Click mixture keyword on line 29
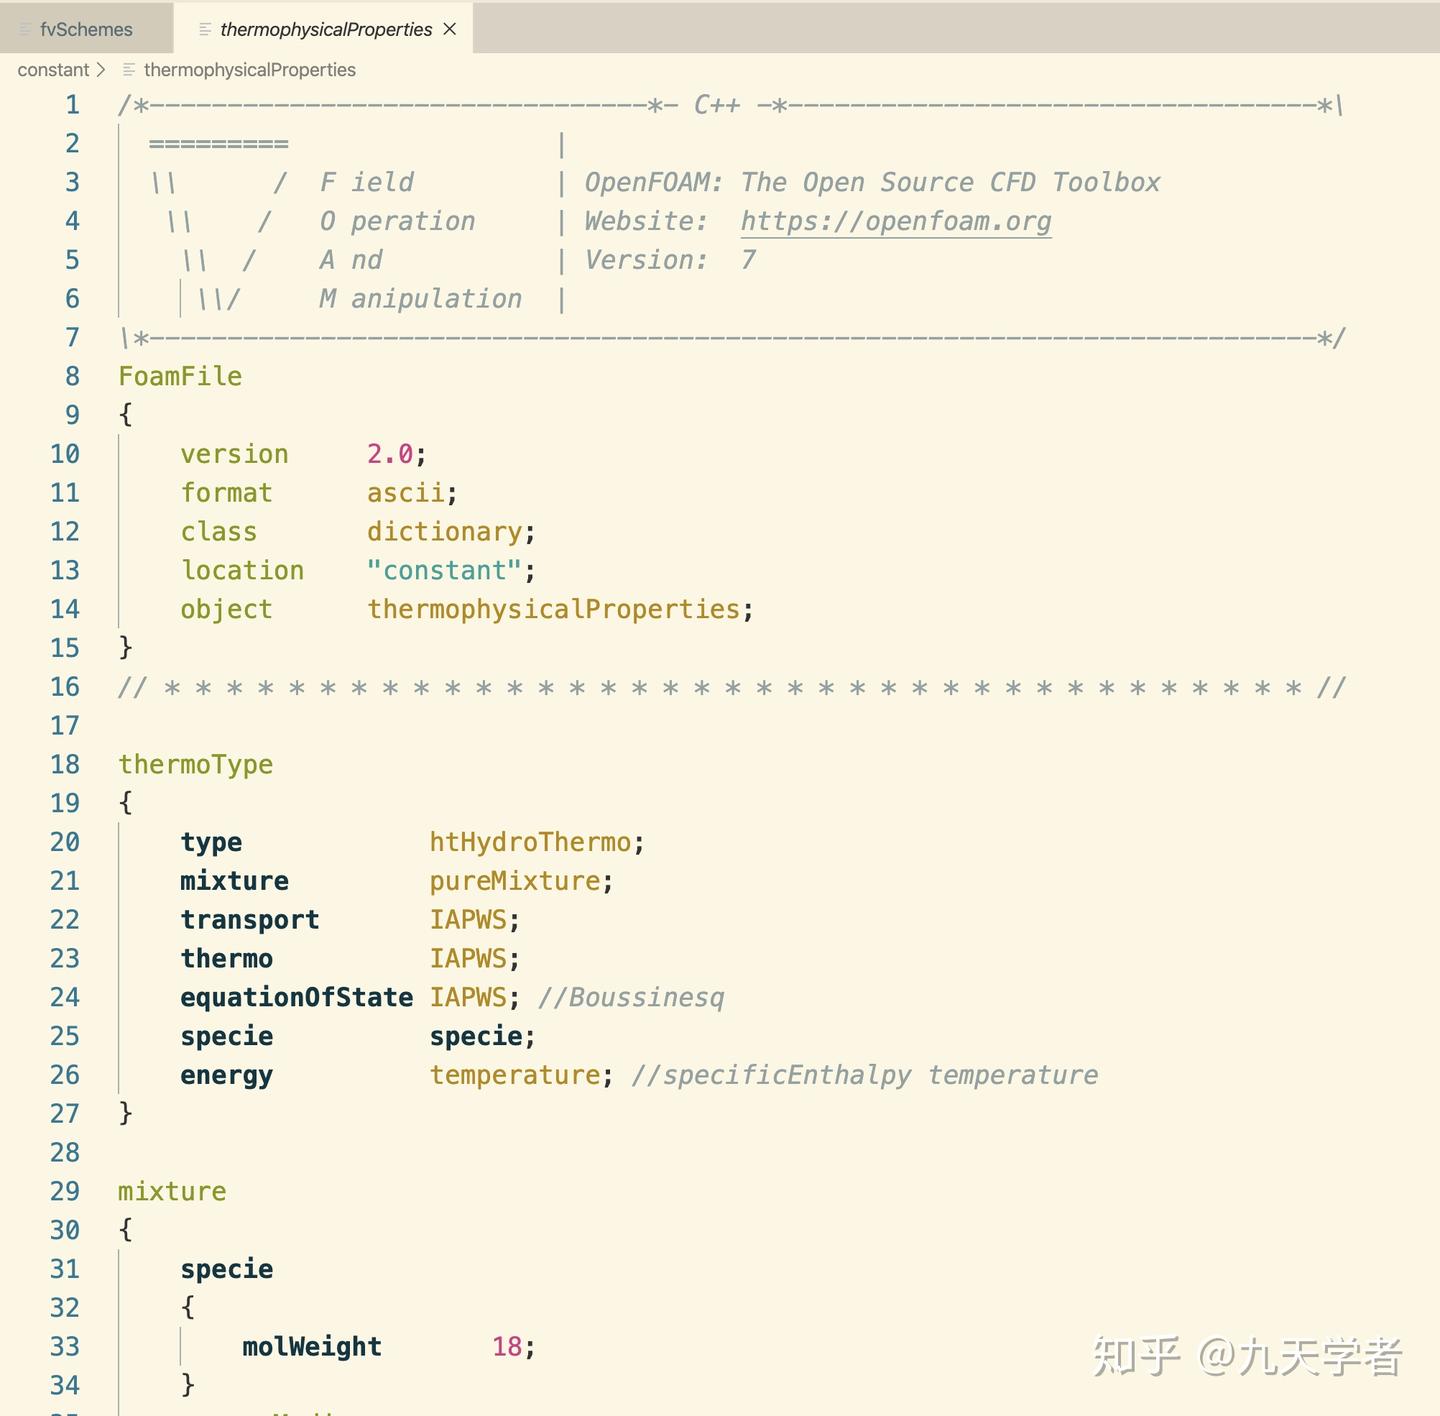 [x=172, y=1192]
